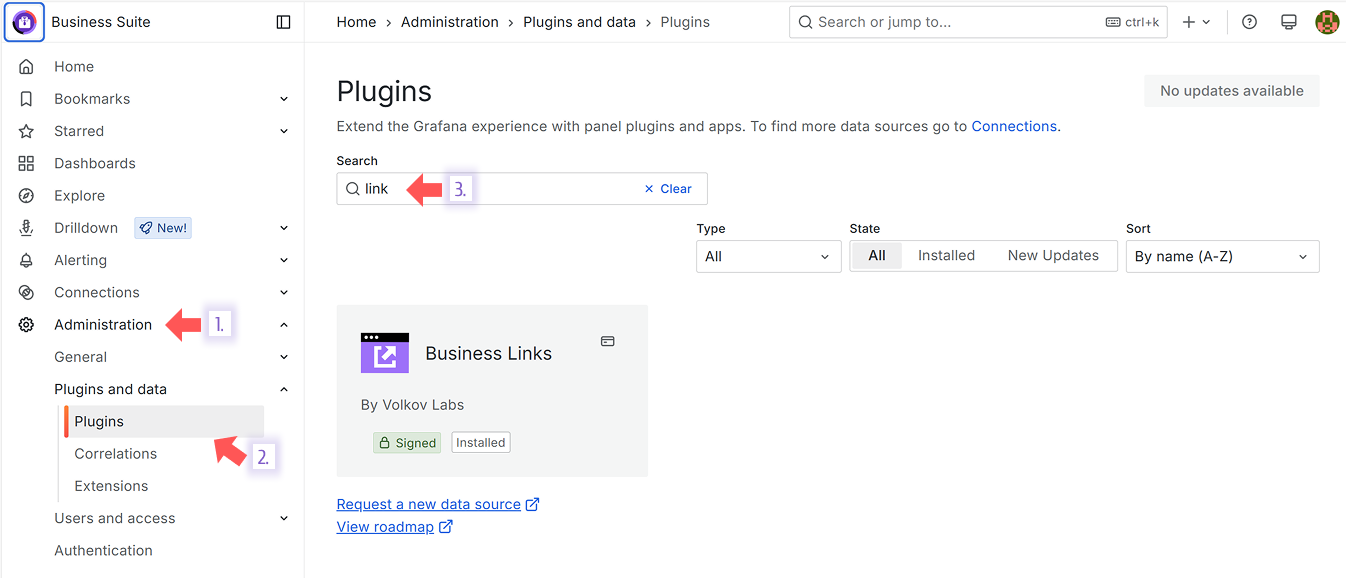Click the dock menu panel icon

(284, 22)
